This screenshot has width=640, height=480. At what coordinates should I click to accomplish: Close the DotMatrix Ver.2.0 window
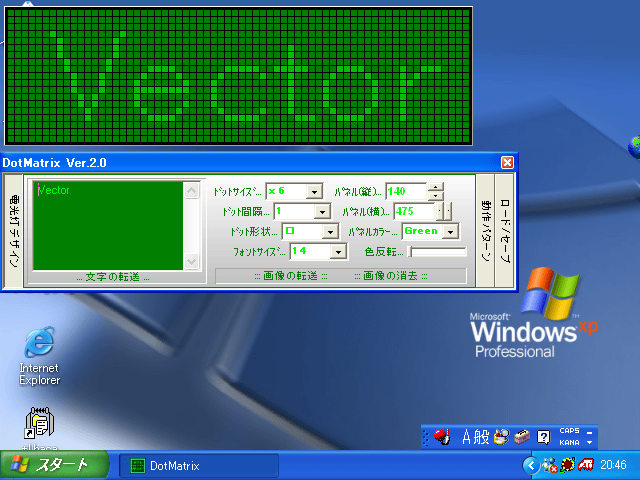pos(507,163)
